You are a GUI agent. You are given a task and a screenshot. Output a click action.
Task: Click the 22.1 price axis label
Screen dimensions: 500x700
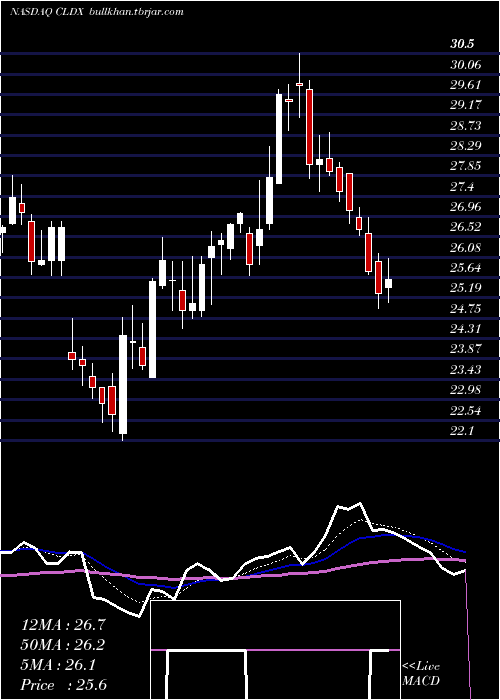pyautogui.click(x=462, y=430)
